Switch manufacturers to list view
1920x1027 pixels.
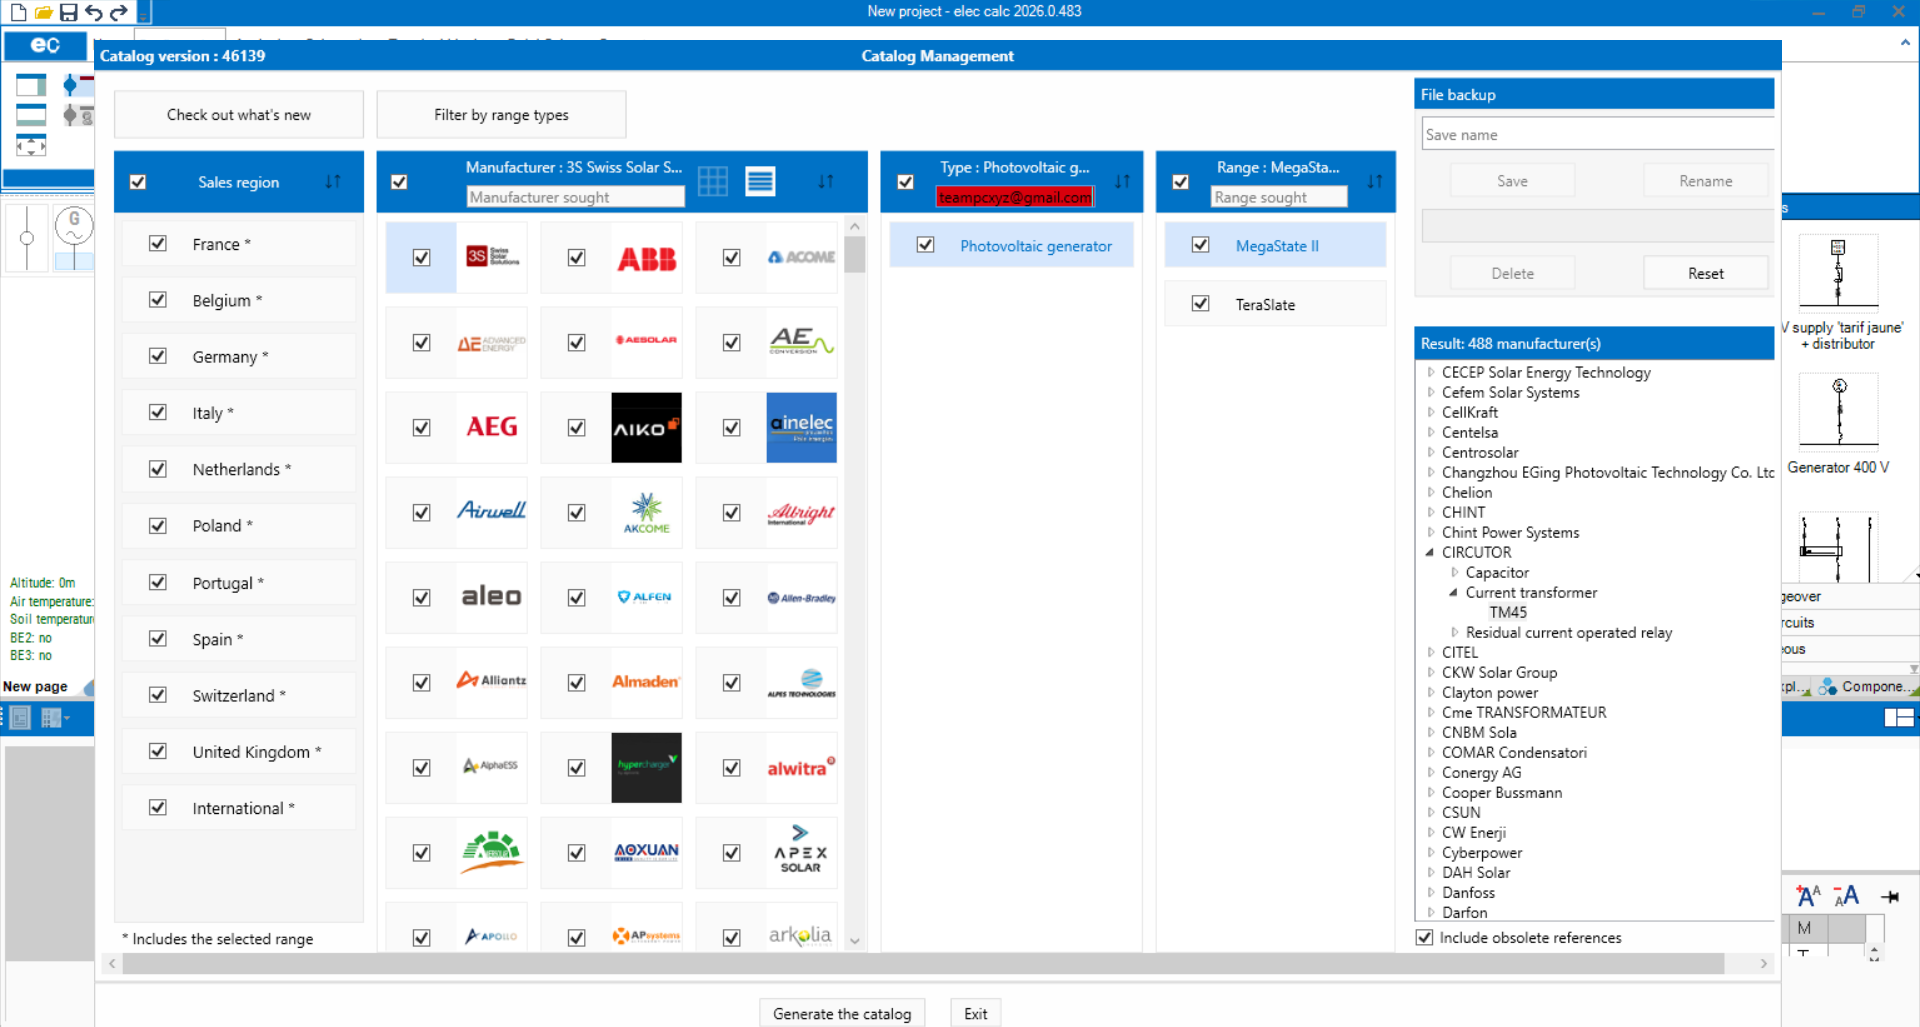(760, 181)
